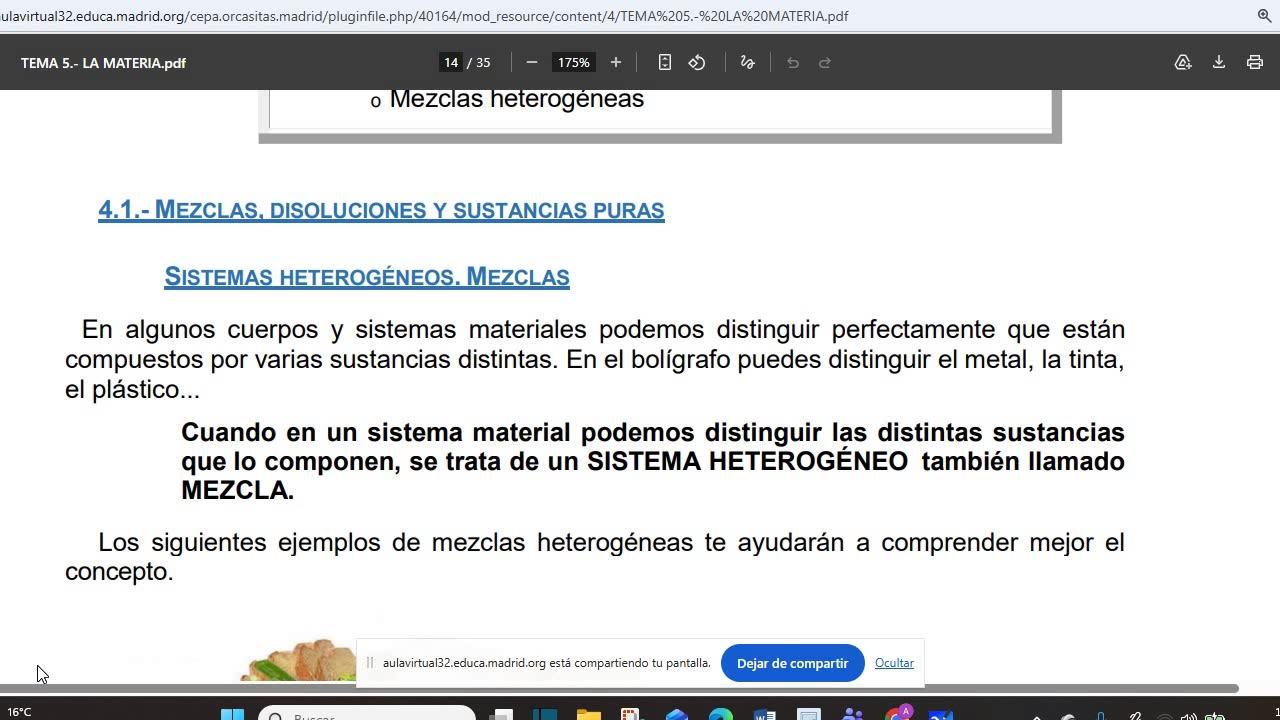Click Dejar de compartir button

pos(792,663)
